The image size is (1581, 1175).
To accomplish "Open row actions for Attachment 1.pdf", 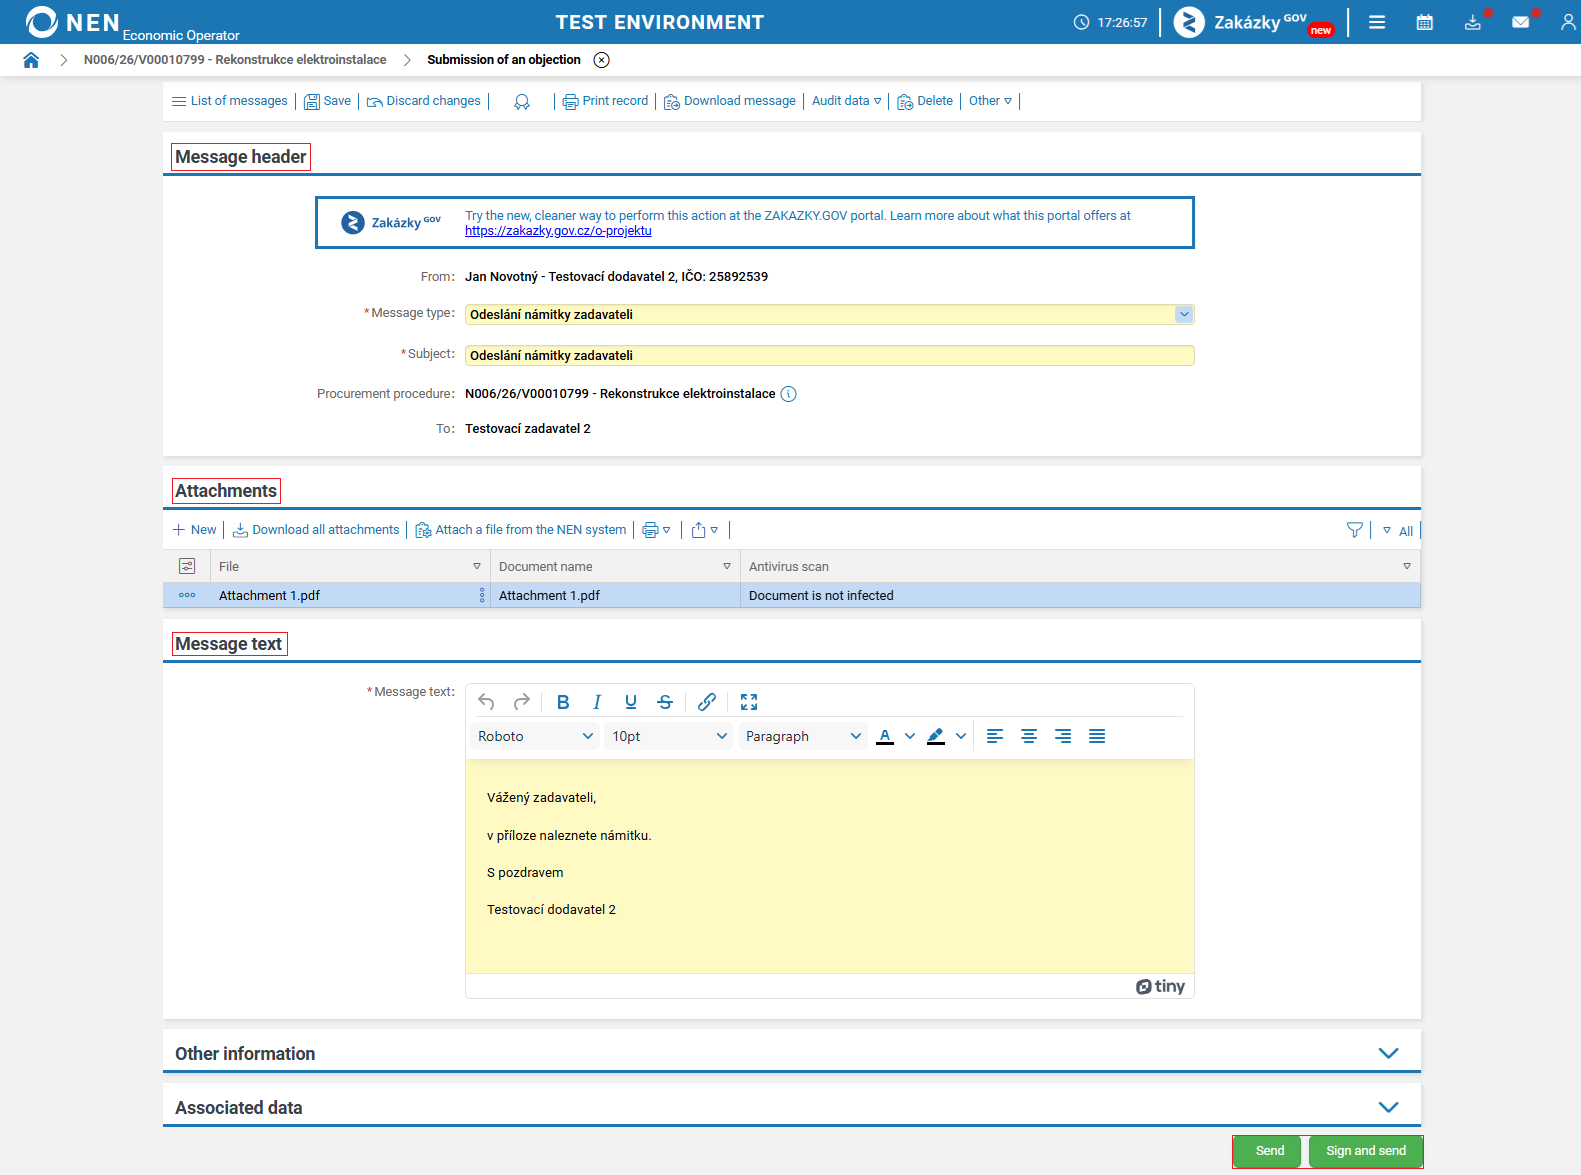I will (187, 595).
